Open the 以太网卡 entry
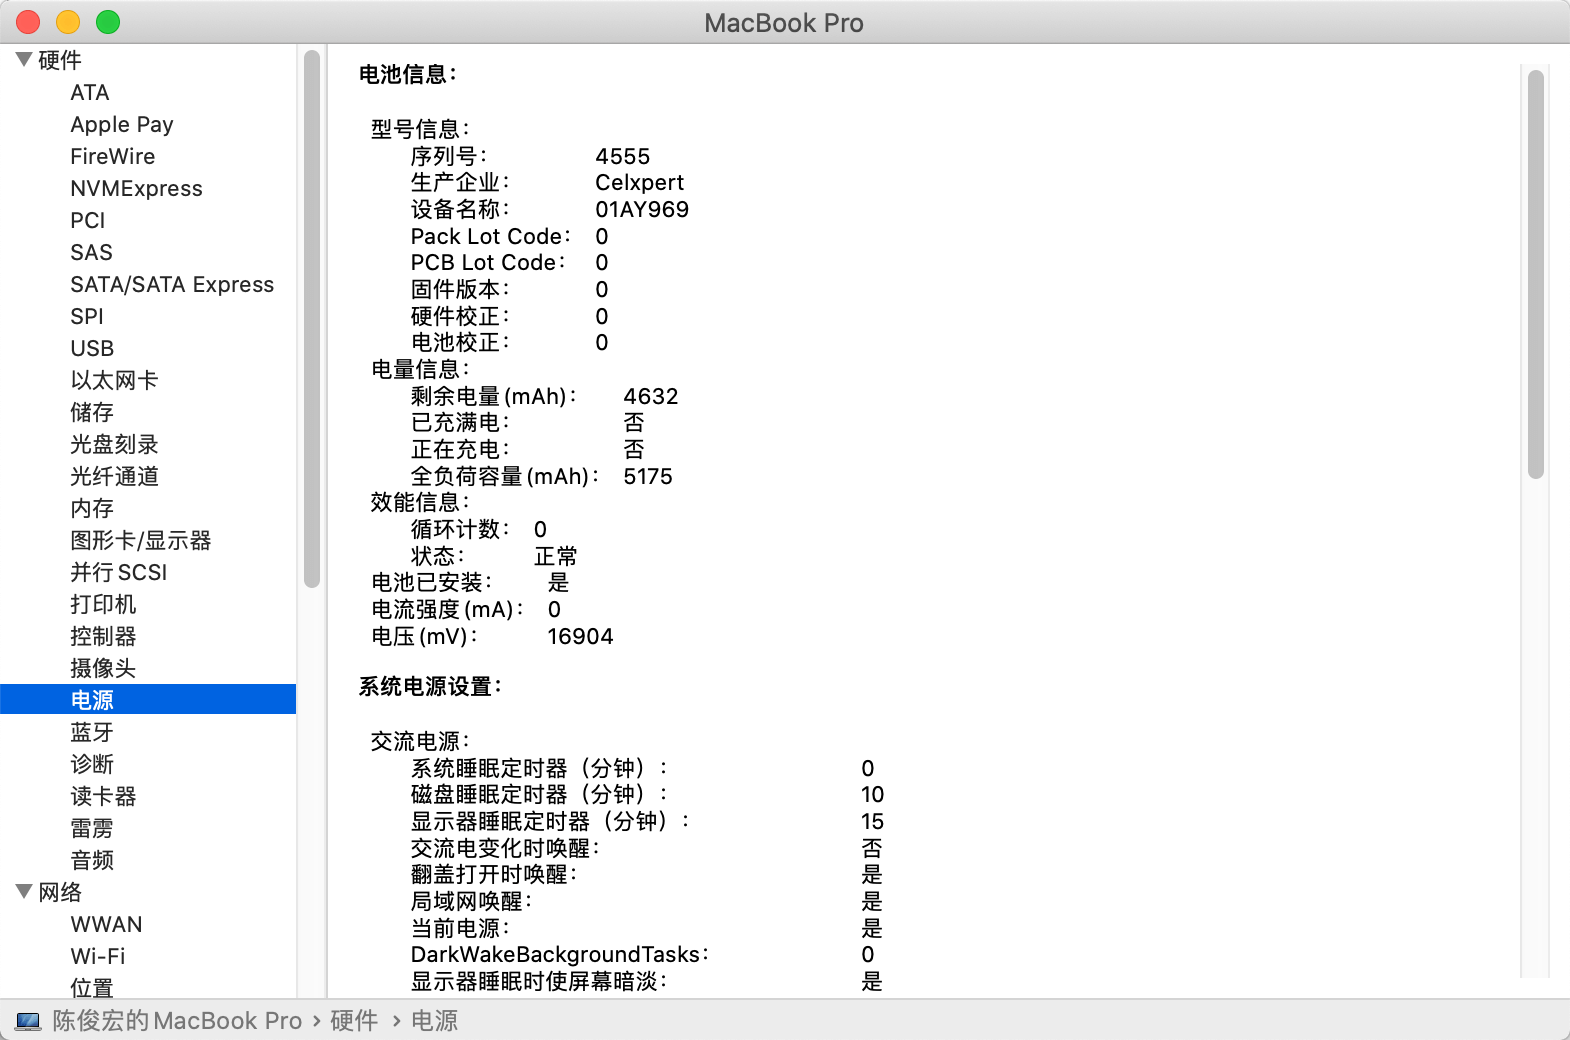This screenshot has height=1040, width=1570. pyautogui.click(x=114, y=380)
